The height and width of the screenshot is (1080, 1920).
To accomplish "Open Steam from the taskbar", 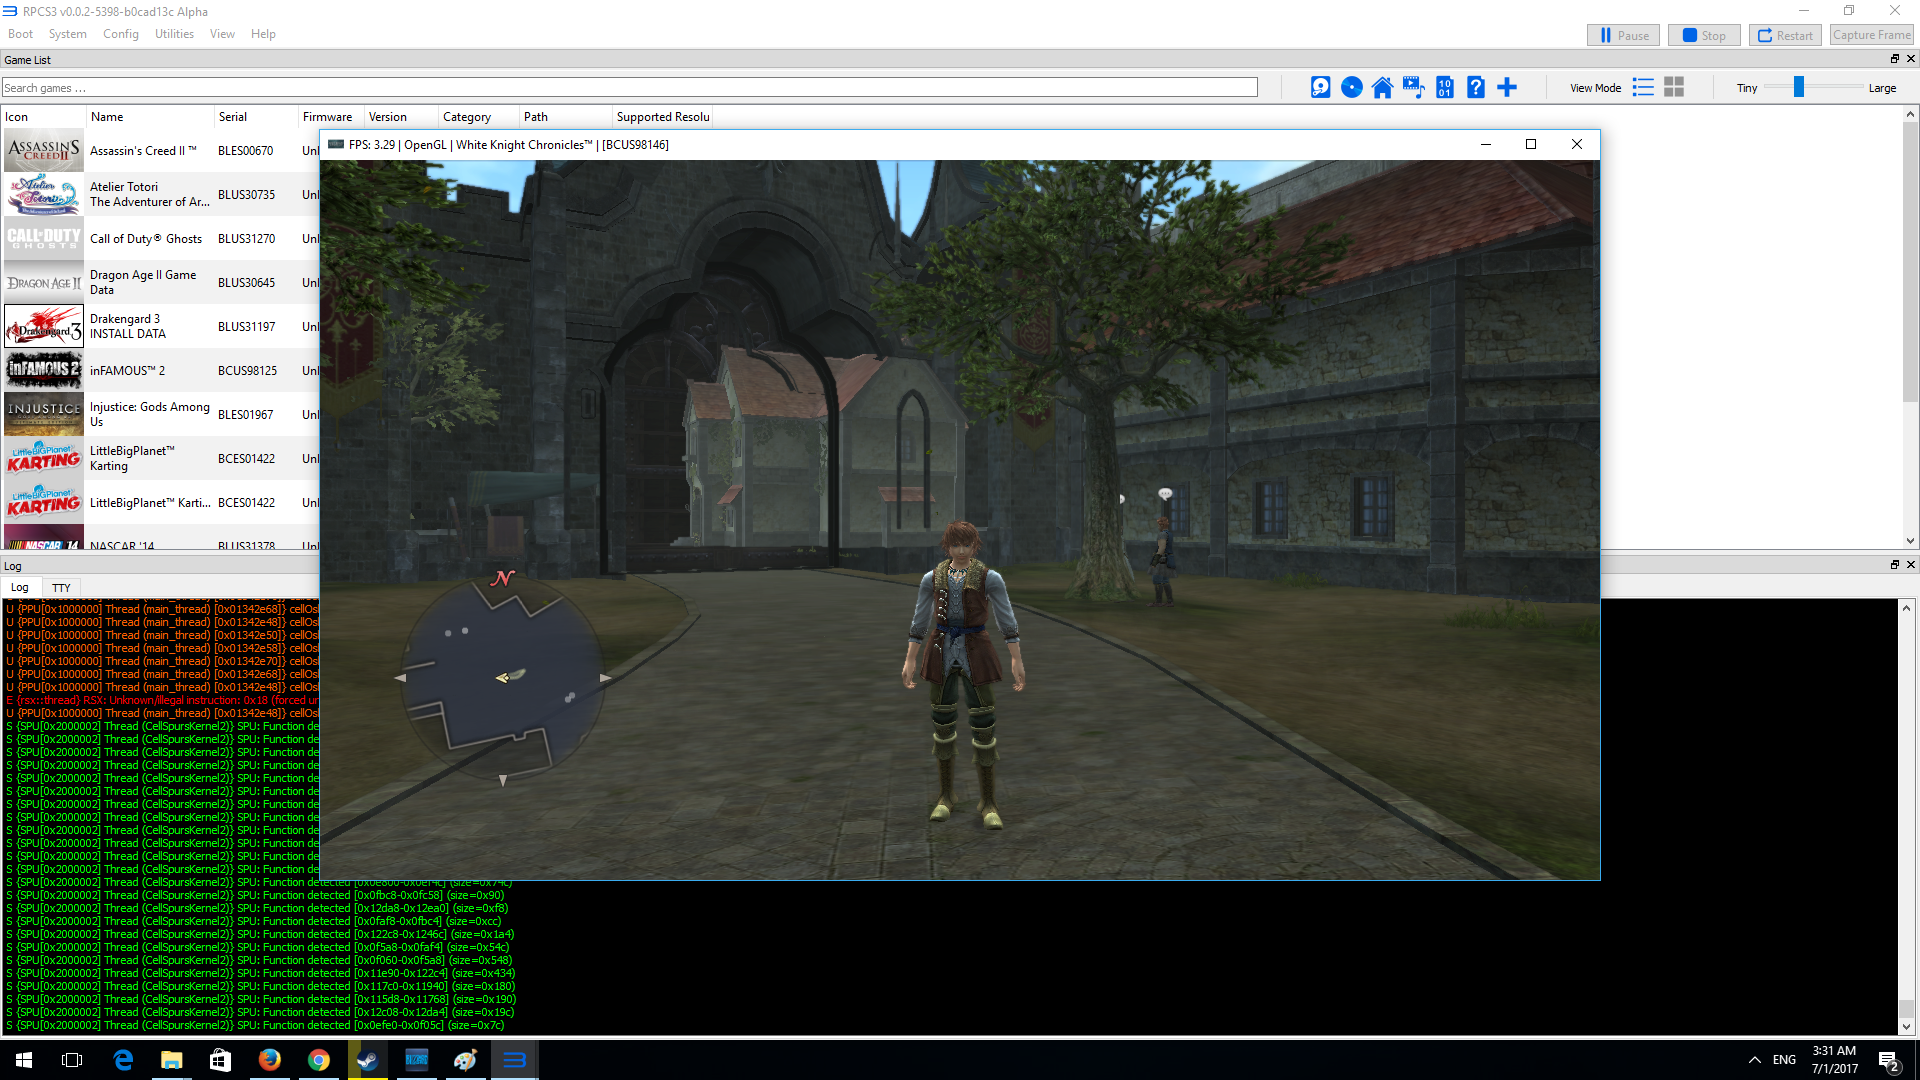I will coord(367,1060).
